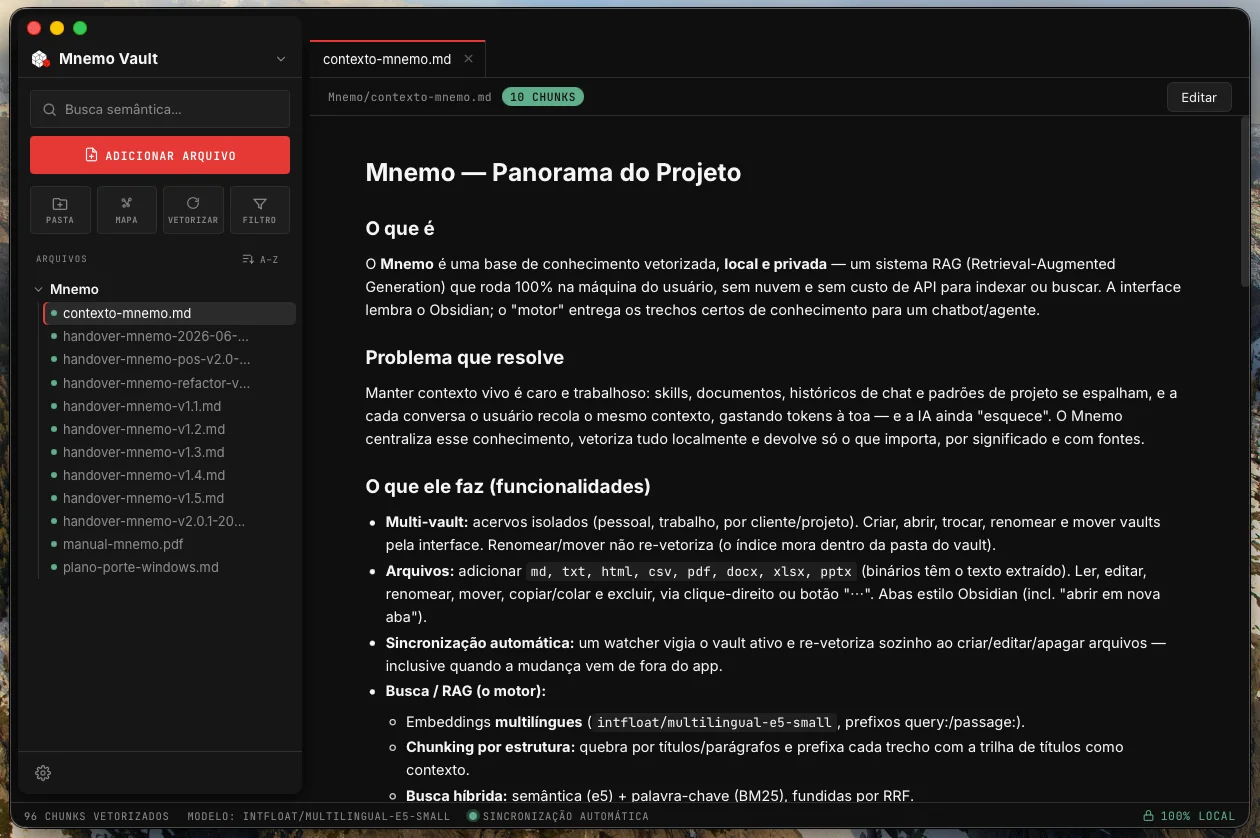The width and height of the screenshot is (1260, 838).
Task: Click the 96 CHUNKS VETORIZADOS status
Action: point(97,816)
